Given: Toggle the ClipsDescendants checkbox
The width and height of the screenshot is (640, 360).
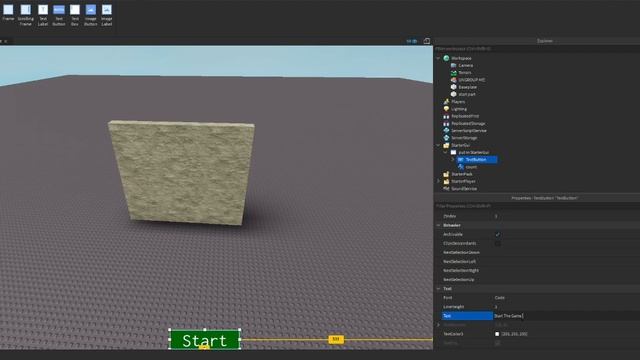Looking at the screenshot, I should point(498,243).
